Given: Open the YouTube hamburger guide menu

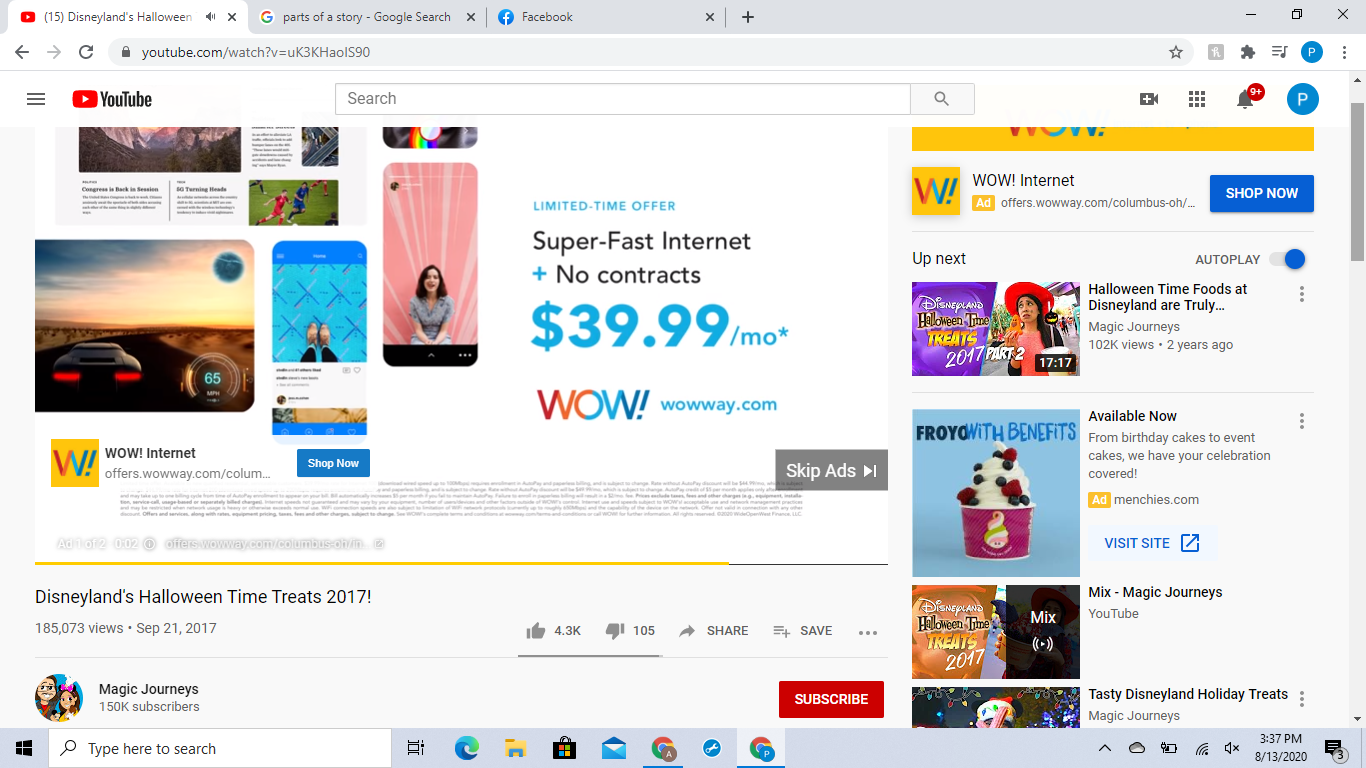Looking at the screenshot, I should coord(36,99).
